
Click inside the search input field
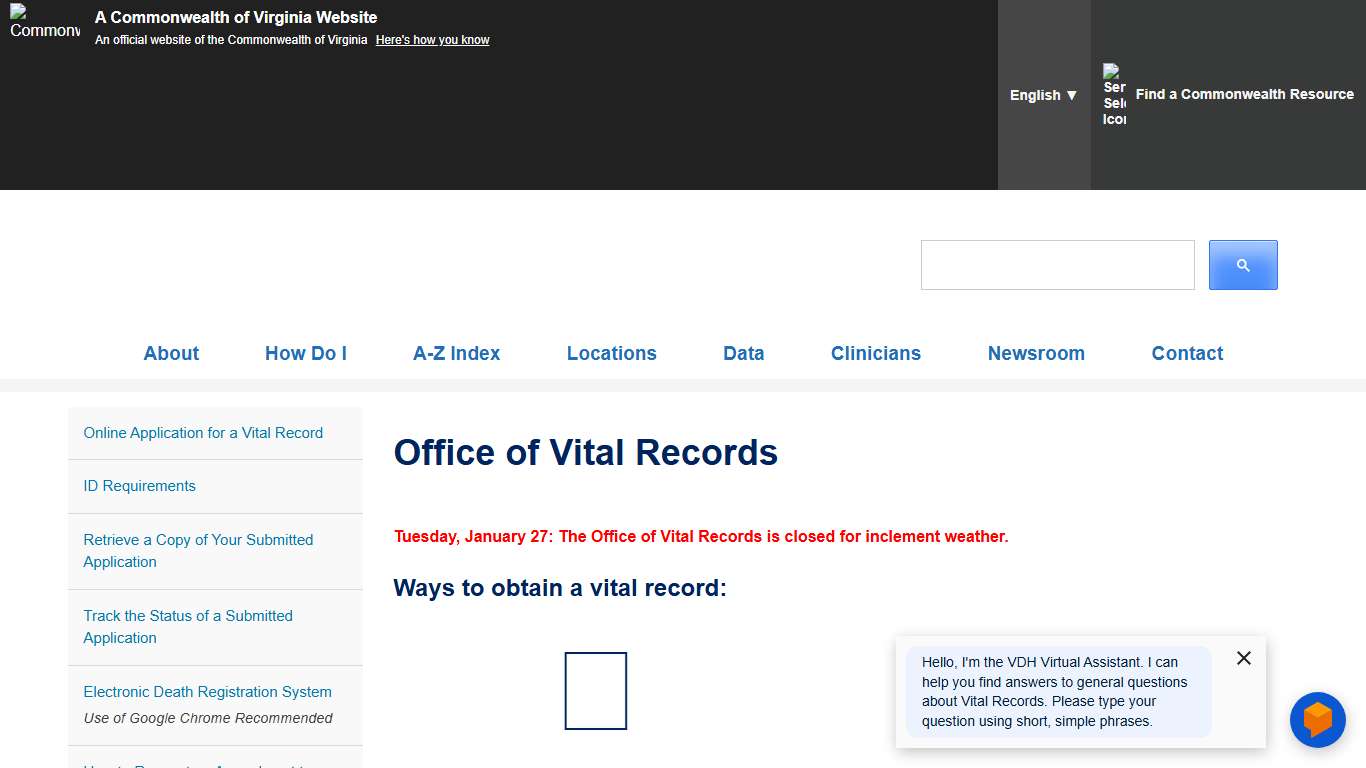click(1057, 264)
